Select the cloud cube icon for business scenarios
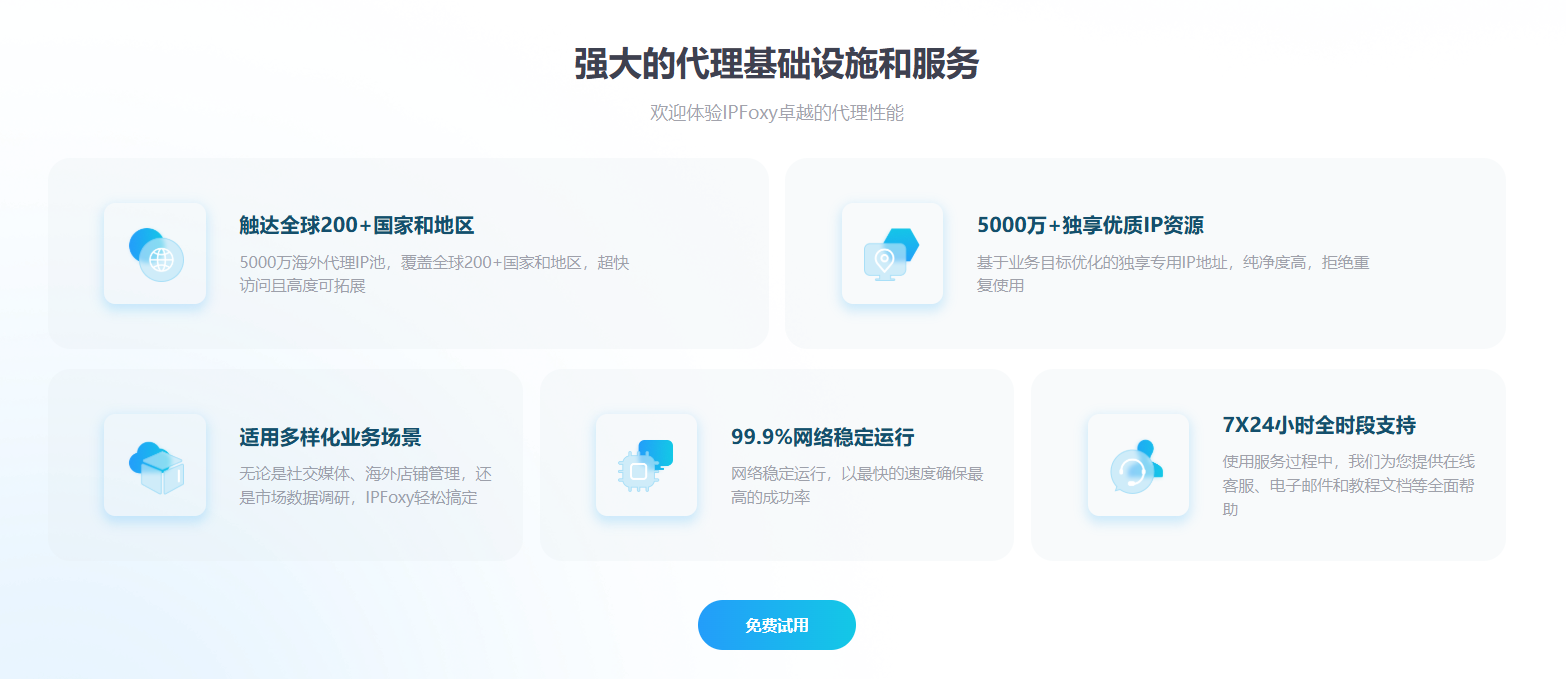Image resolution: width=1566 pixels, height=679 pixels. 155,465
